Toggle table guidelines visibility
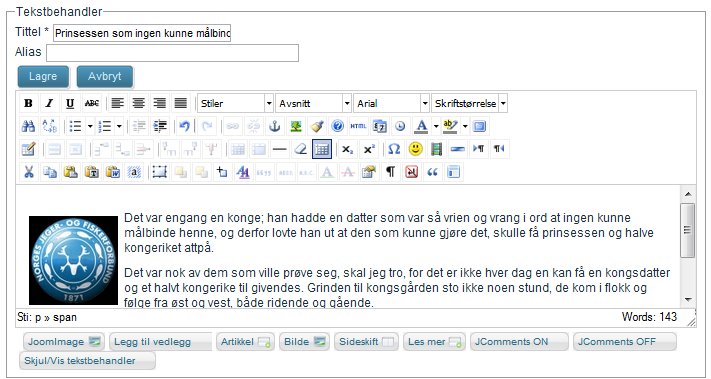This screenshot has width=711, height=379. click(x=322, y=149)
